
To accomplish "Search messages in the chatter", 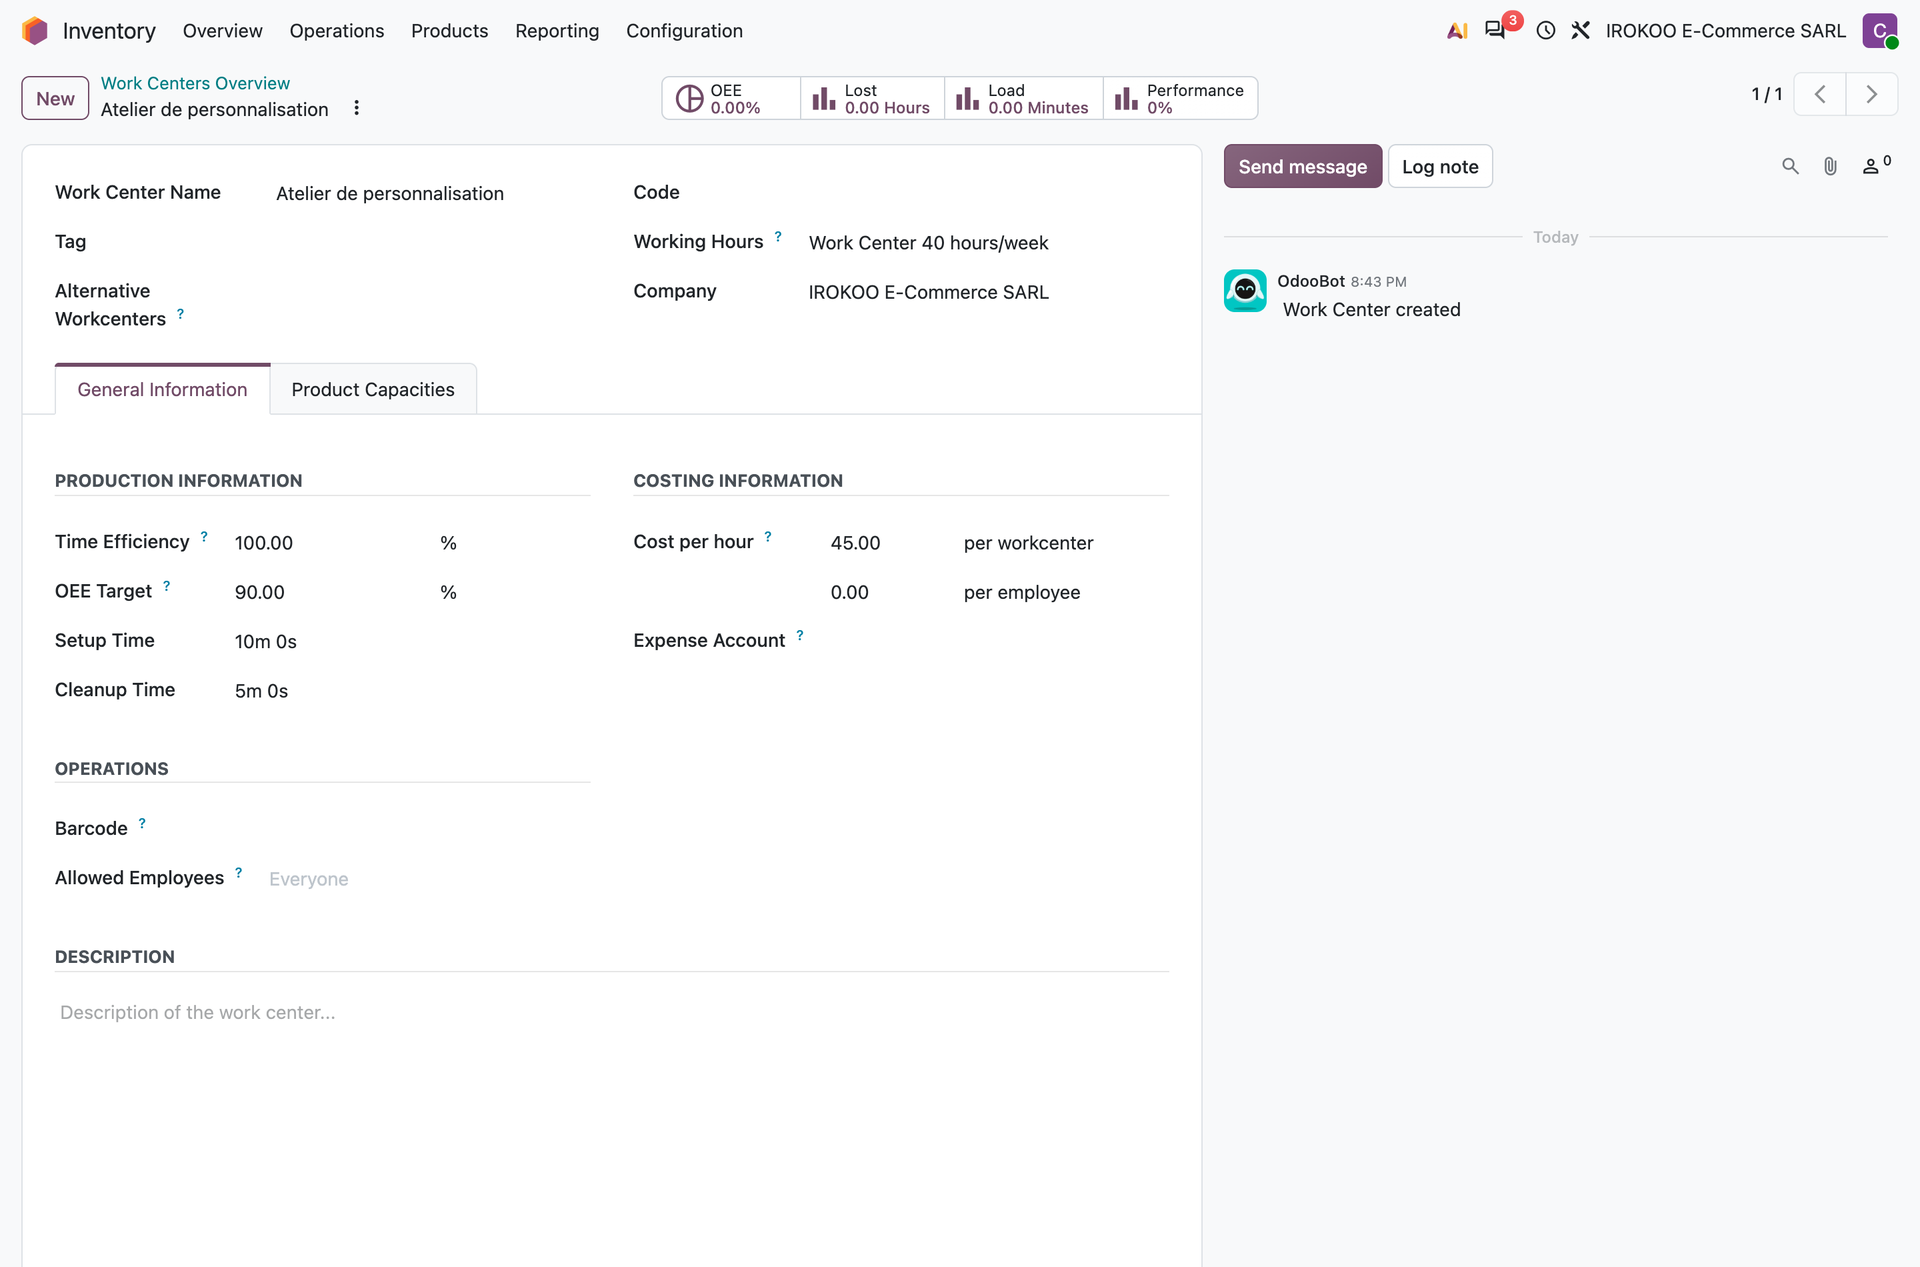I will coord(1790,166).
